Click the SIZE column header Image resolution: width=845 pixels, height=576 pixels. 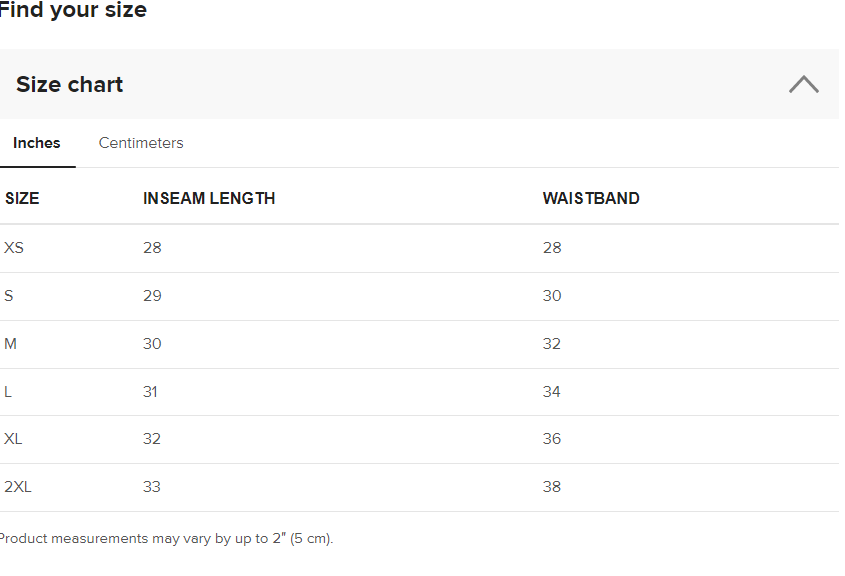[x=22, y=198]
